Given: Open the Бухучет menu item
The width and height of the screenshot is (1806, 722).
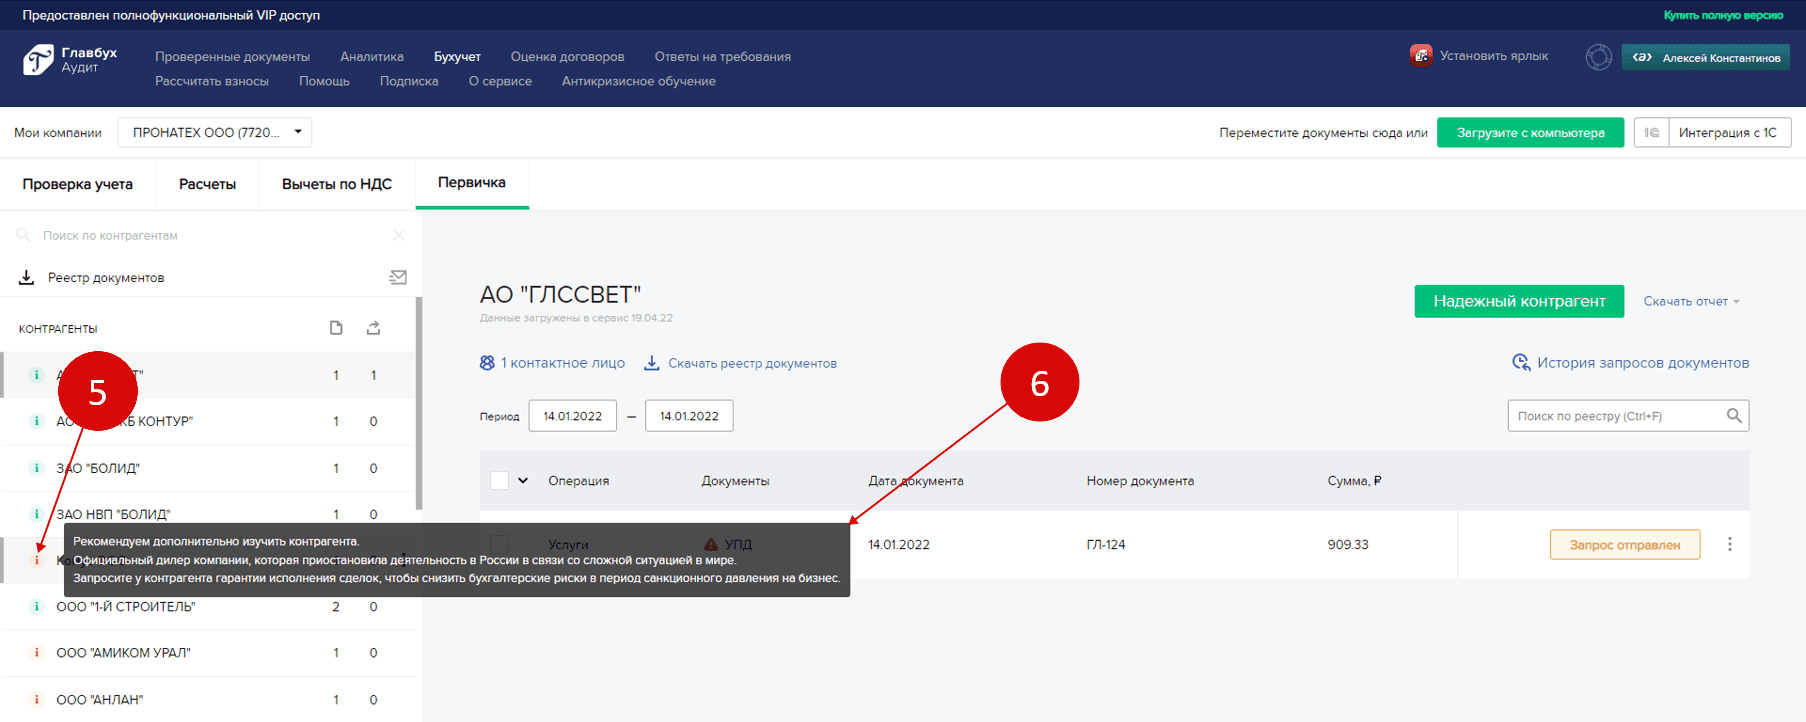Looking at the screenshot, I should tap(457, 56).
